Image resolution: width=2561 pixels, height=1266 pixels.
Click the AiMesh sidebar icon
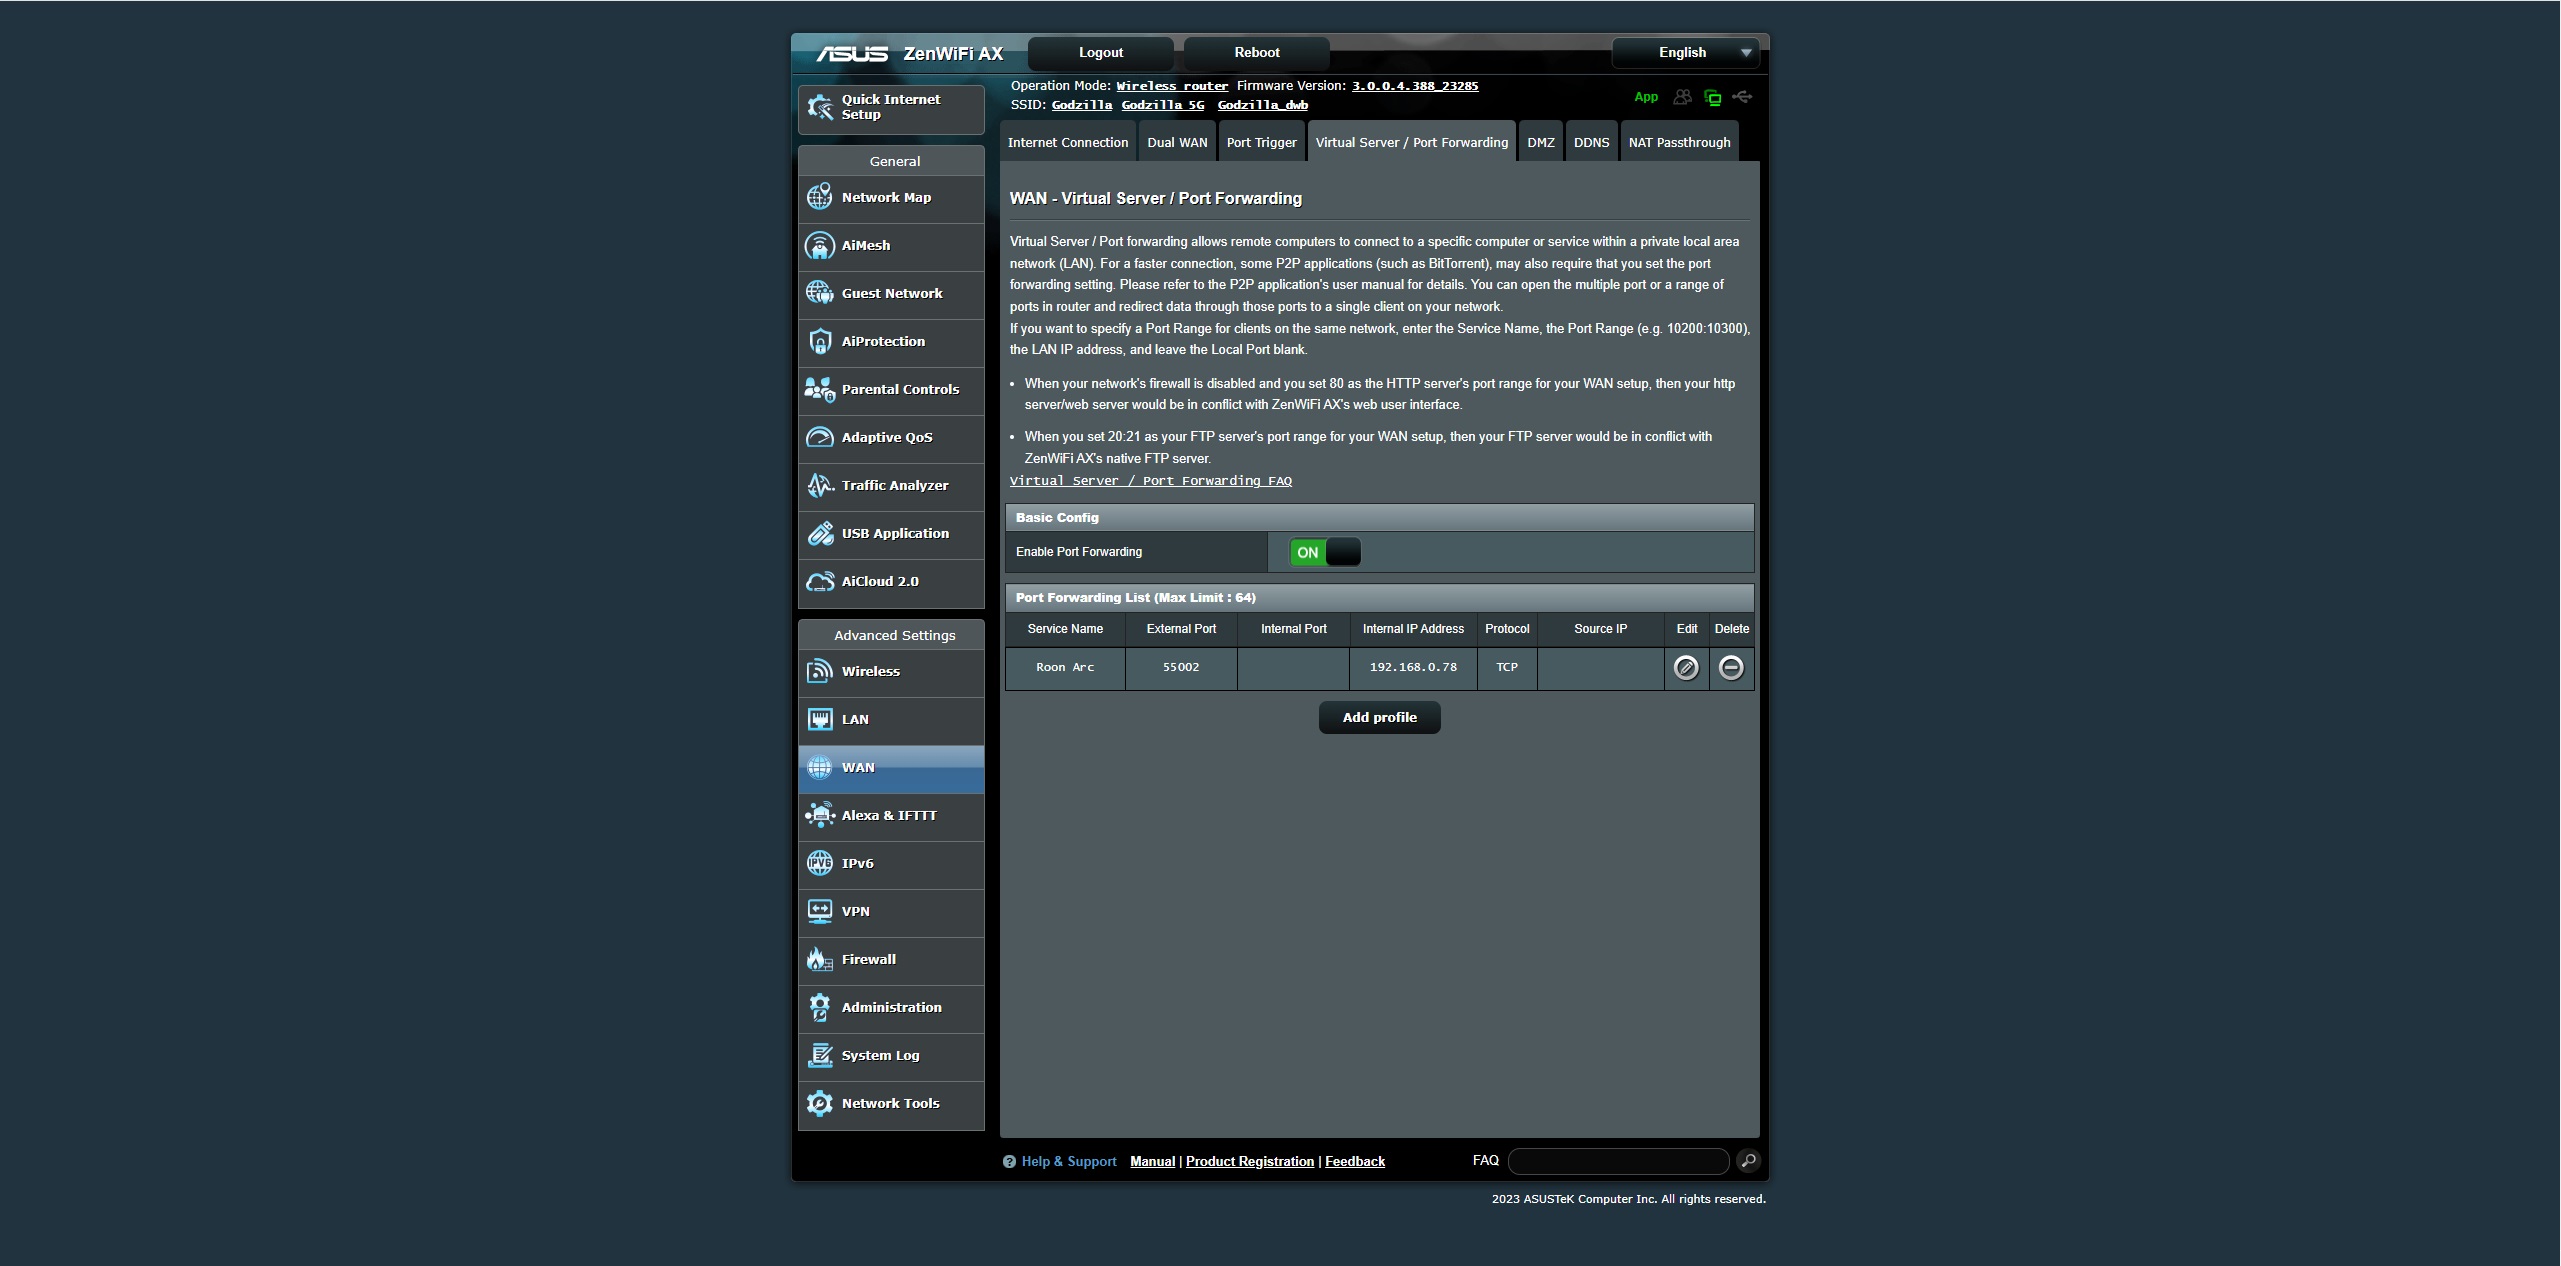point(820,245)
